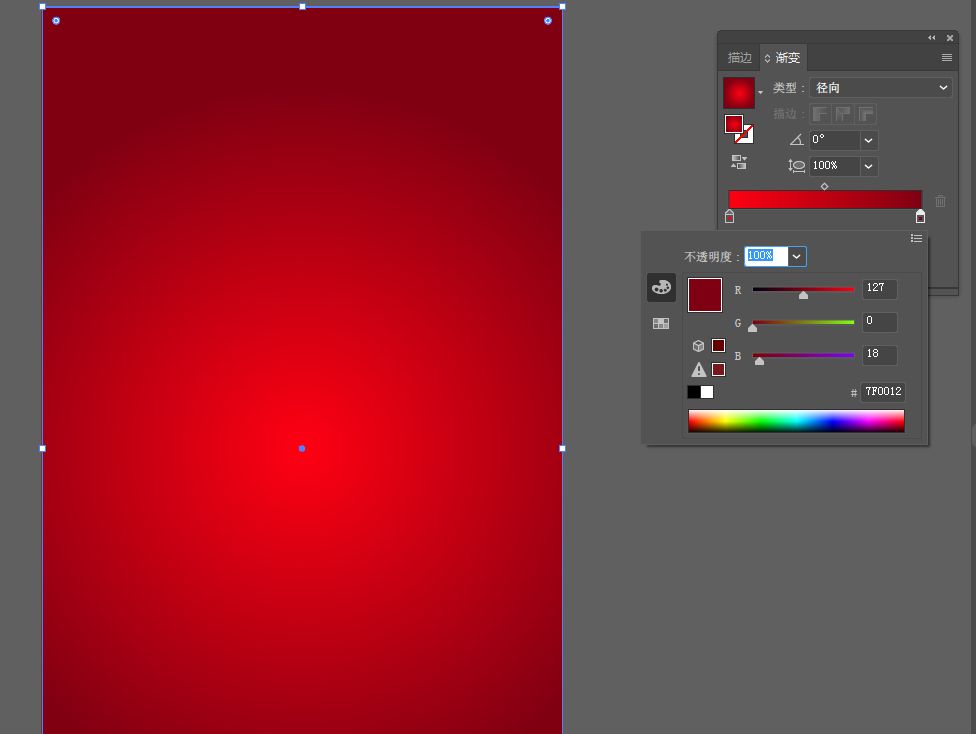
Task: Click the R channel slider
Action: 803,290
